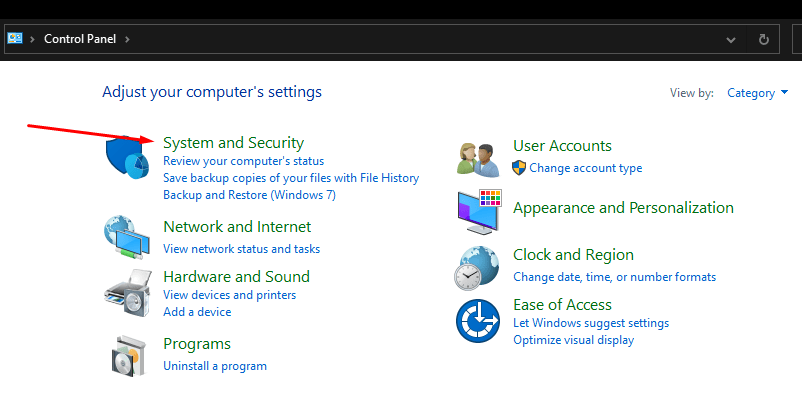This screenshot has width=802, height=419.
Task: Click the User Accounts people icon
Action: click(478, 158)
